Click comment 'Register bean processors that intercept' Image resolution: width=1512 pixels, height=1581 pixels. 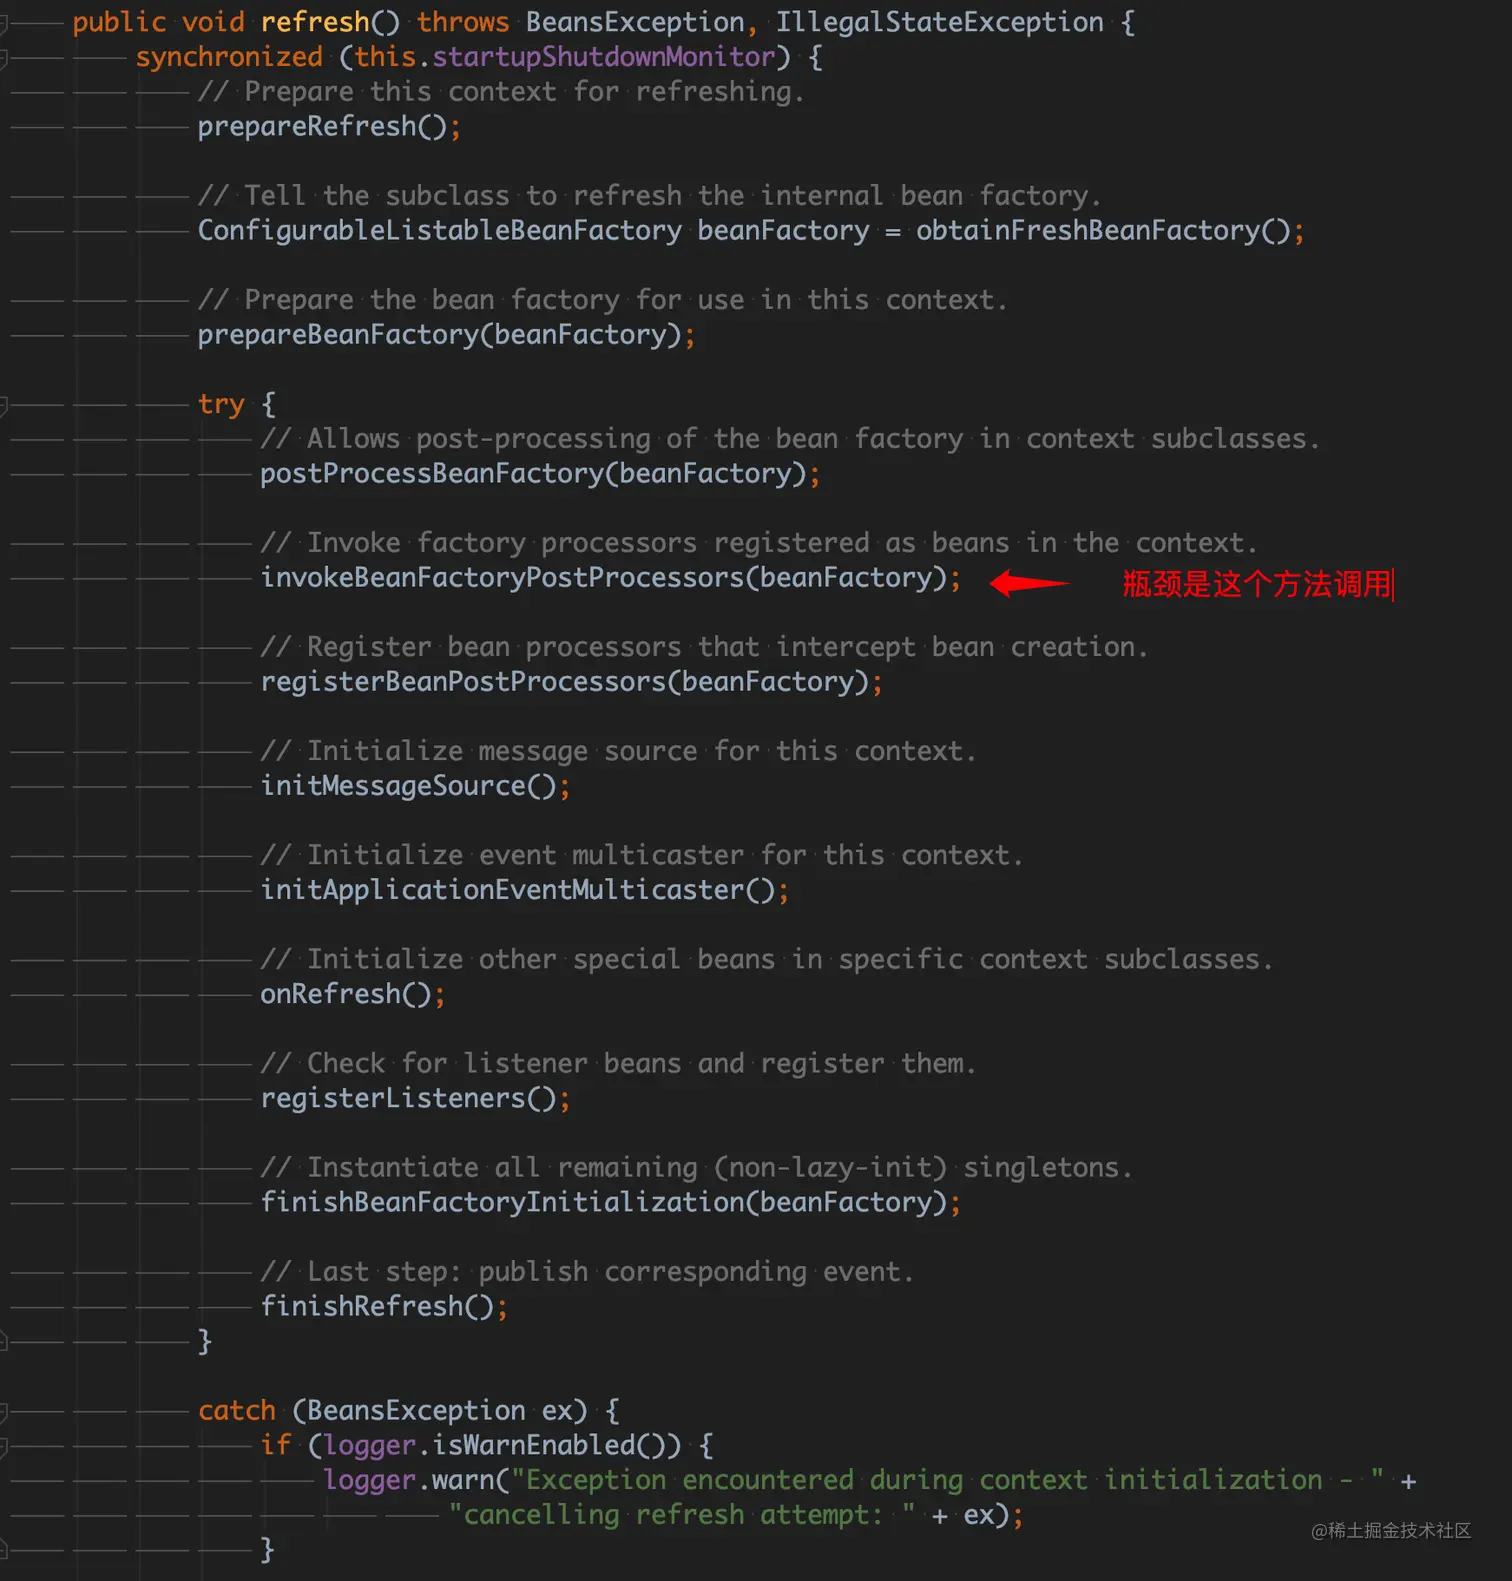pyautogui.click(x=704, y=647)
